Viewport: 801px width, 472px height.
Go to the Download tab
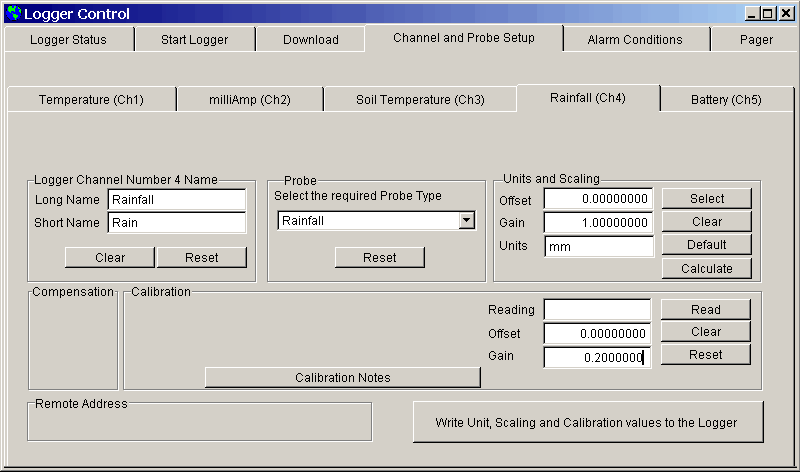[x=311, y=40]
